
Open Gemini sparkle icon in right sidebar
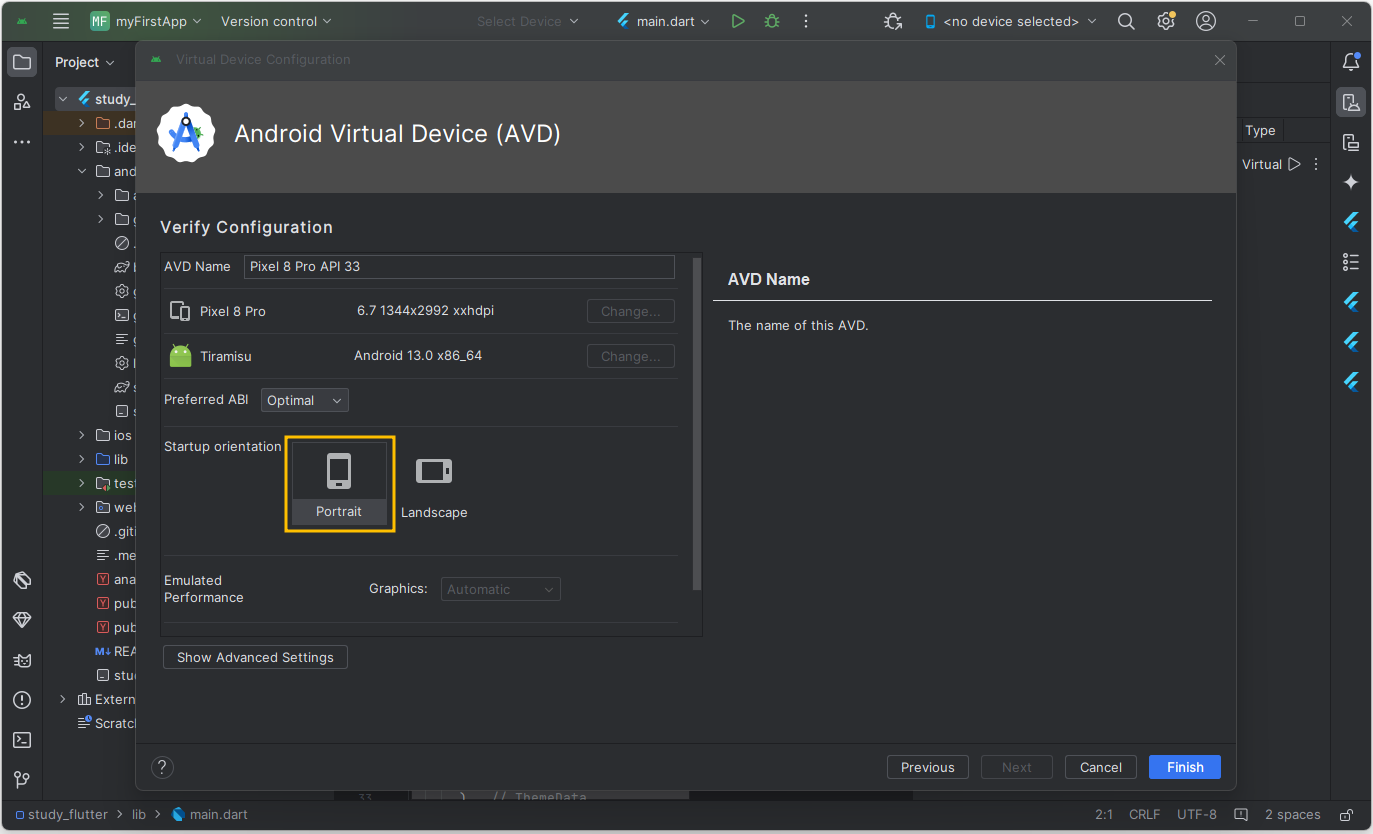pos(1351,182)
